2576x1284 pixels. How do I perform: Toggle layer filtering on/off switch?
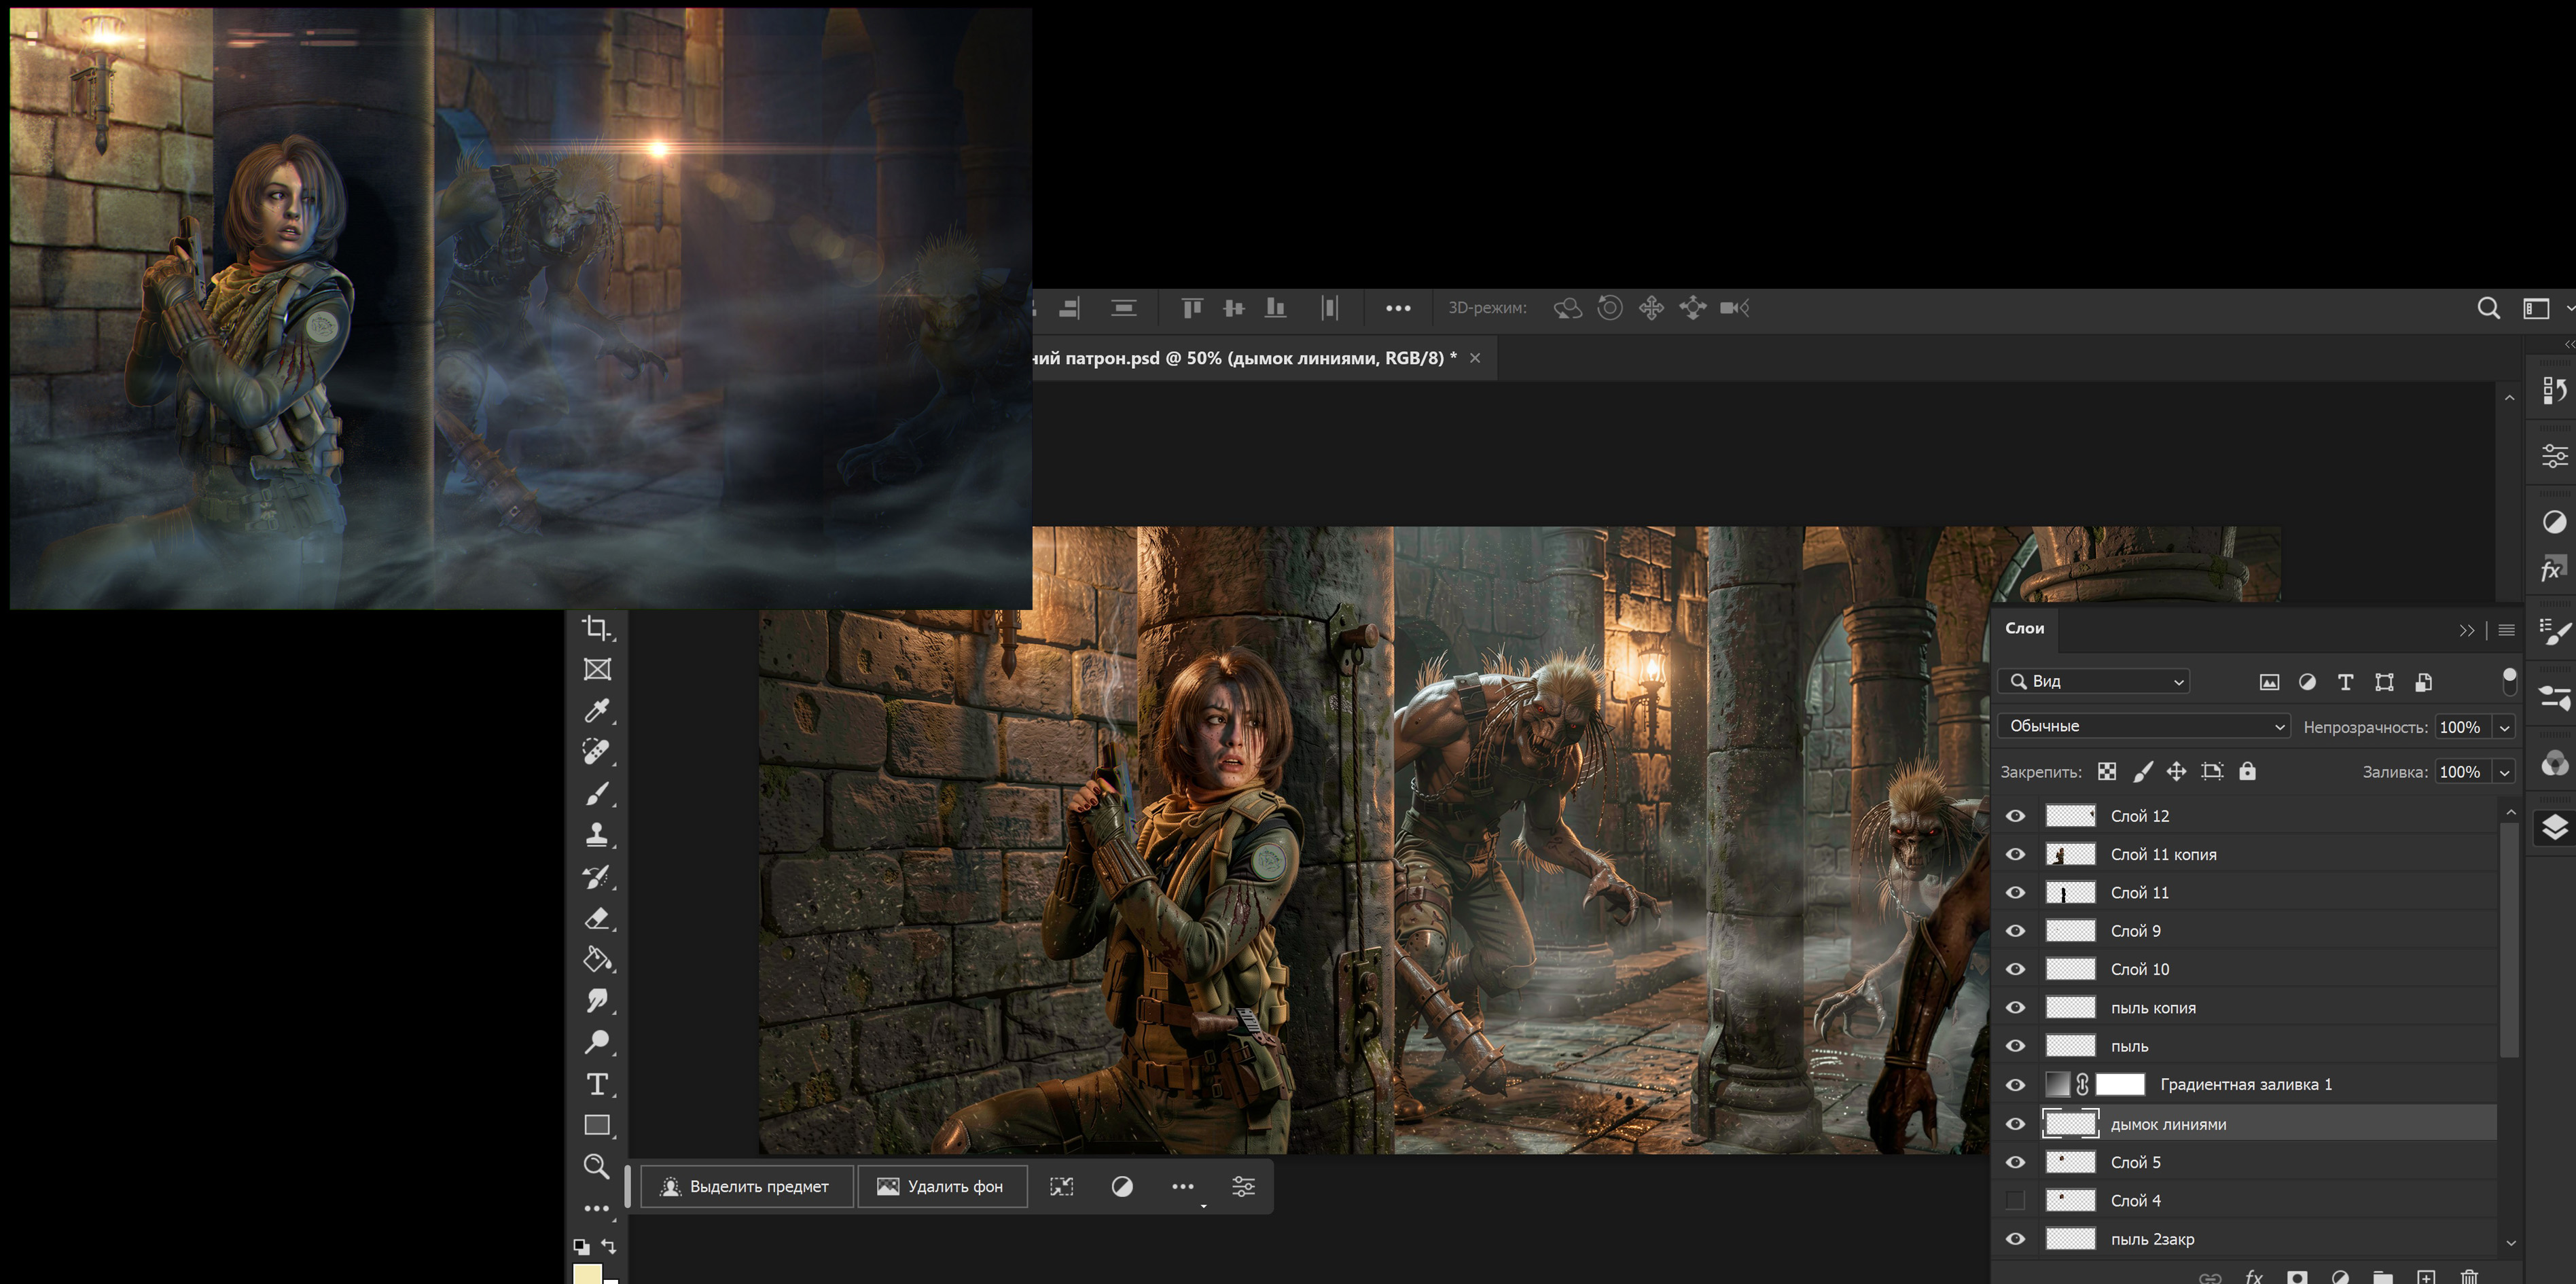2509,681
